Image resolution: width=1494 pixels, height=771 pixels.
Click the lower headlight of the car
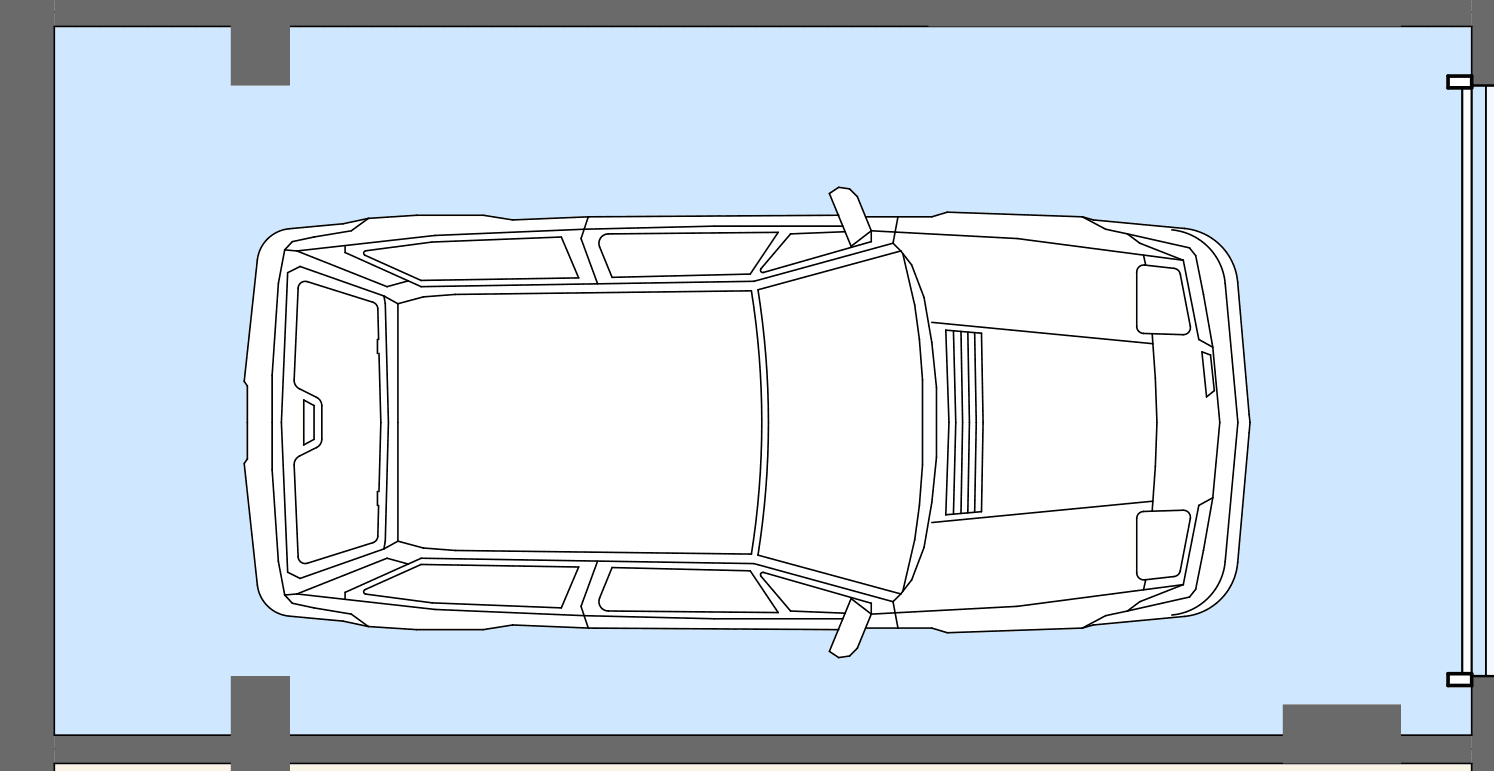[x=1163, y=545]
